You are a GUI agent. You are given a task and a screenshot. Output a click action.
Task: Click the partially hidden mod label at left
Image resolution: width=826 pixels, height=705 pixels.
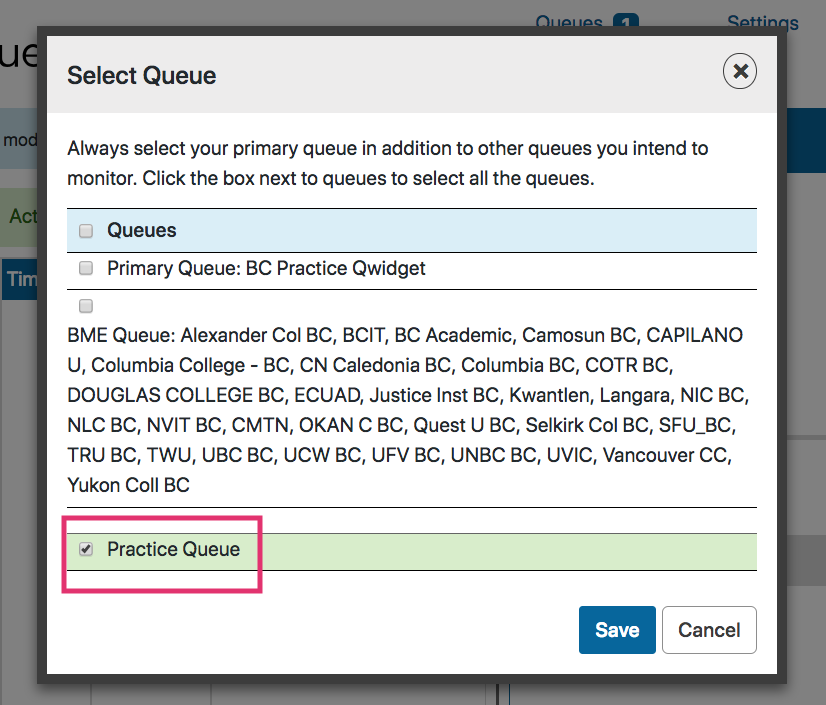pyautogui.click(x=19, y=140)
